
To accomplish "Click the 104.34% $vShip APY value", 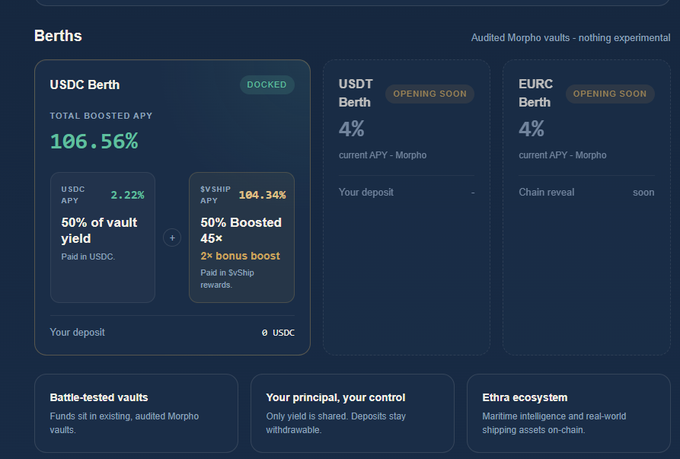I will click(x=262, y=195).
